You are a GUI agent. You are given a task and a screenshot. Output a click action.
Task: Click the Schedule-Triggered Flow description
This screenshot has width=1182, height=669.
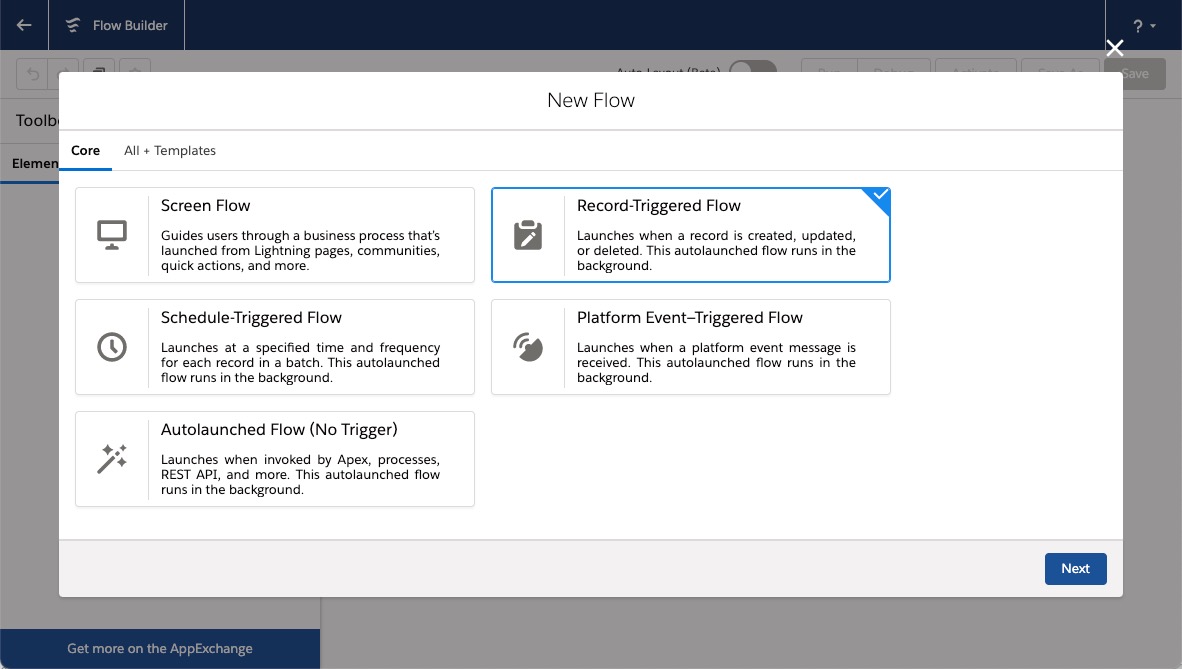(300, 362)
